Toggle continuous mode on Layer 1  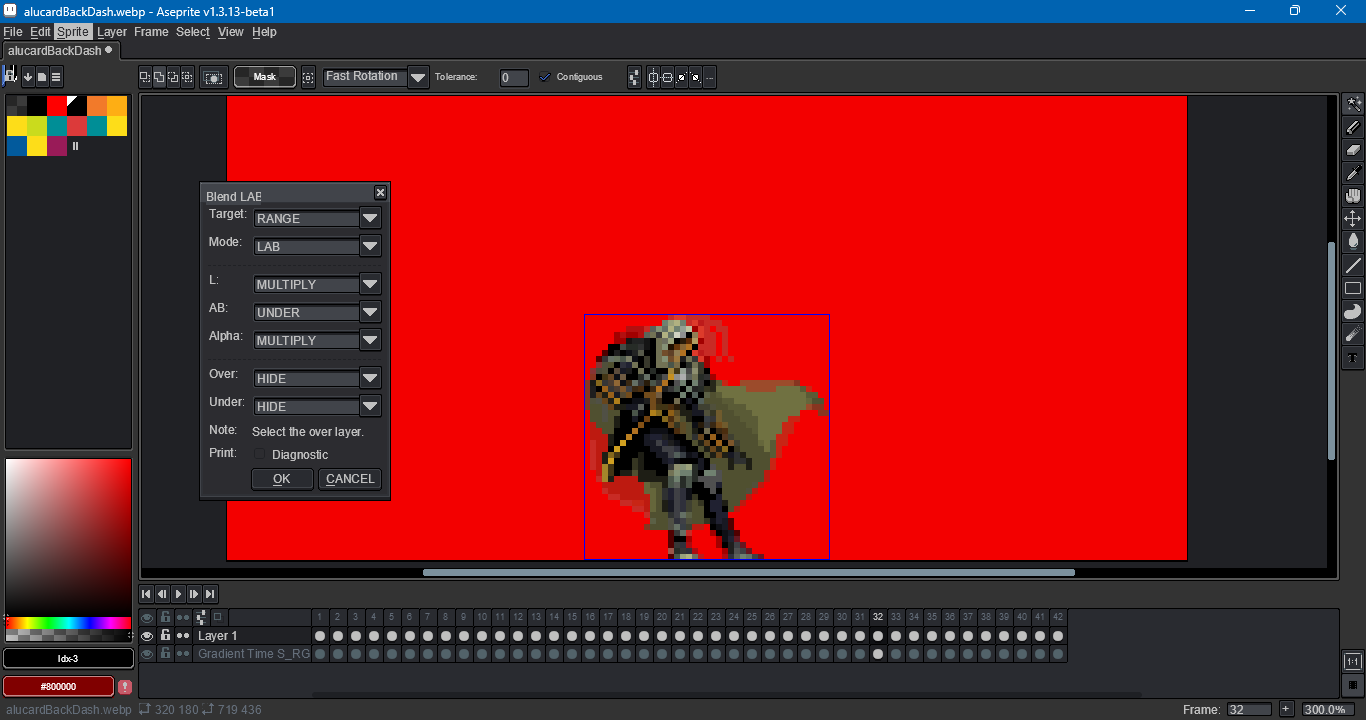(183, 635)
